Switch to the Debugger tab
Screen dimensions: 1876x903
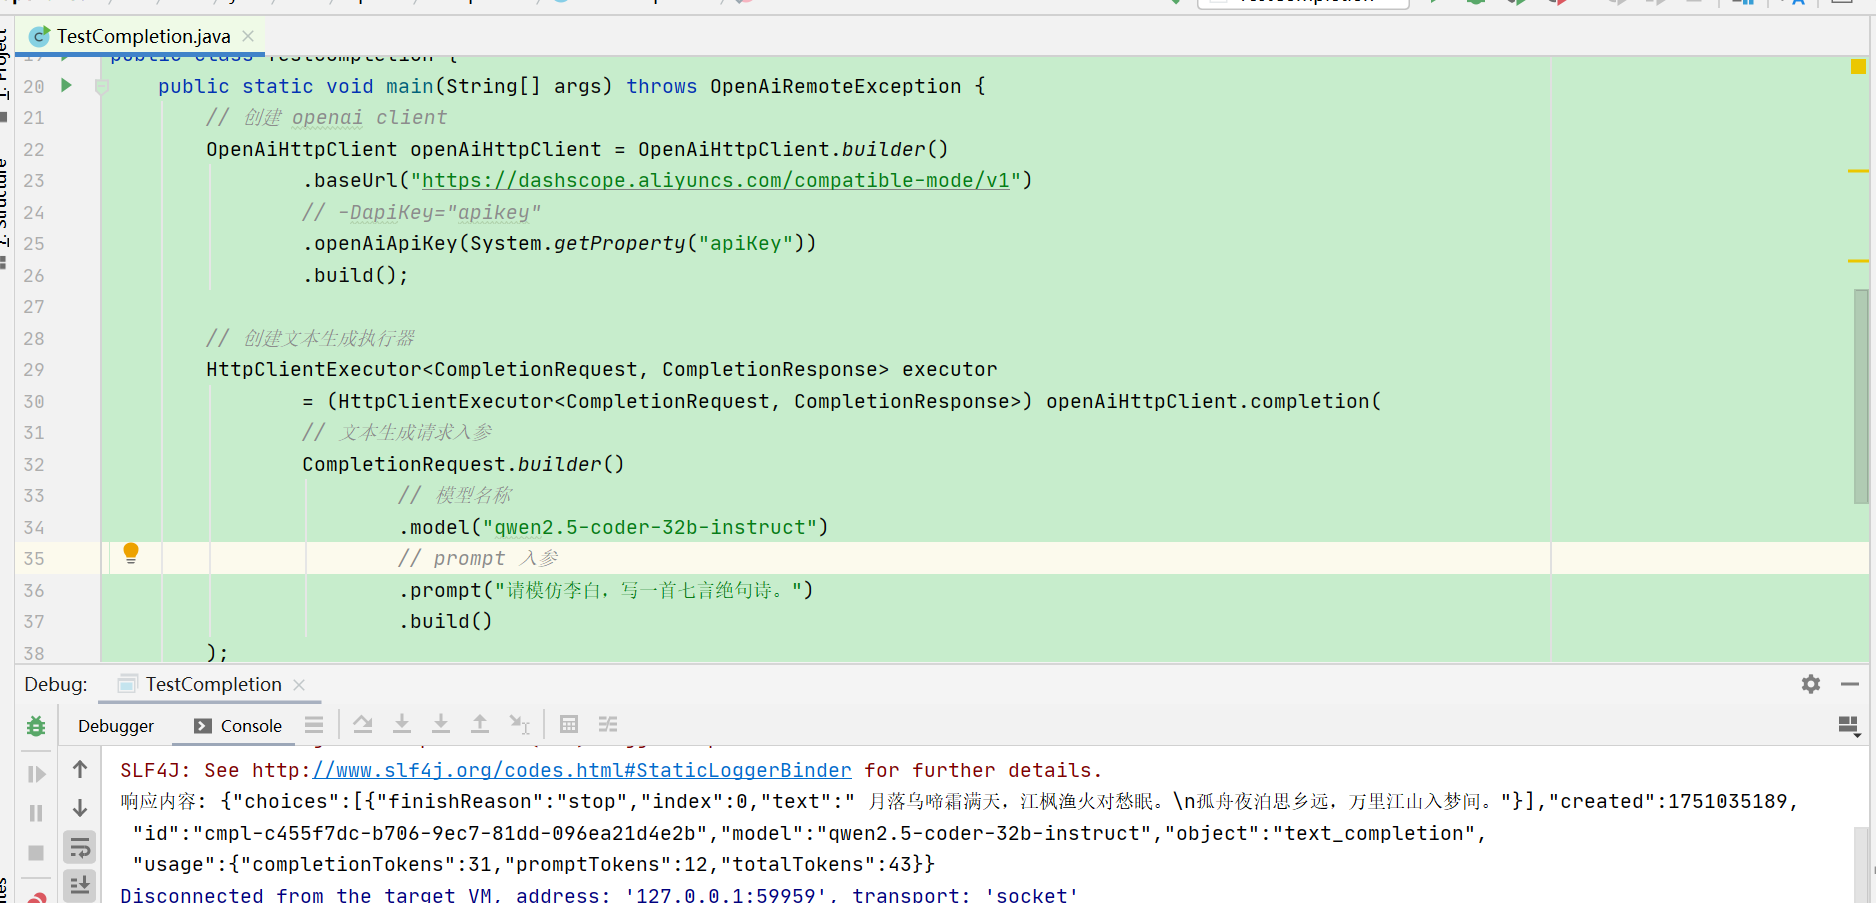tap(116, 726)
